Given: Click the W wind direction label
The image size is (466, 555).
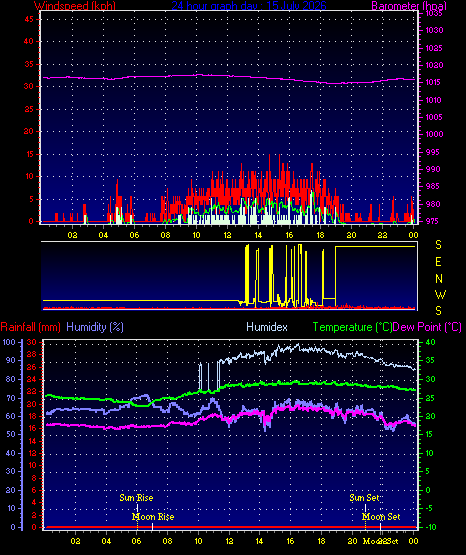Looking at the screenshot, I should [x=440, y=294].
